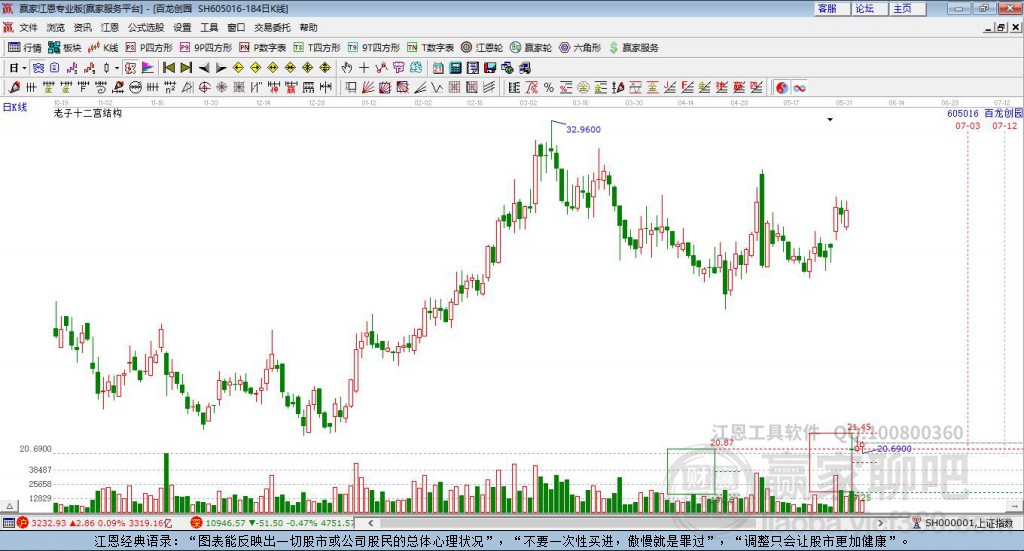Click the SH000001 上证指数 status item
1024x551 pixels.
coord(963,523)
